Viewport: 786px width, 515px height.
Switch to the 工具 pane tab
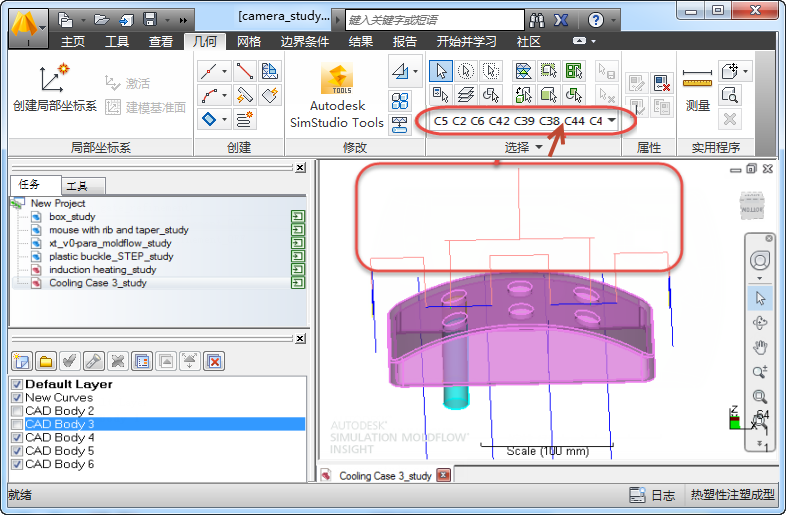coord(83,186)
